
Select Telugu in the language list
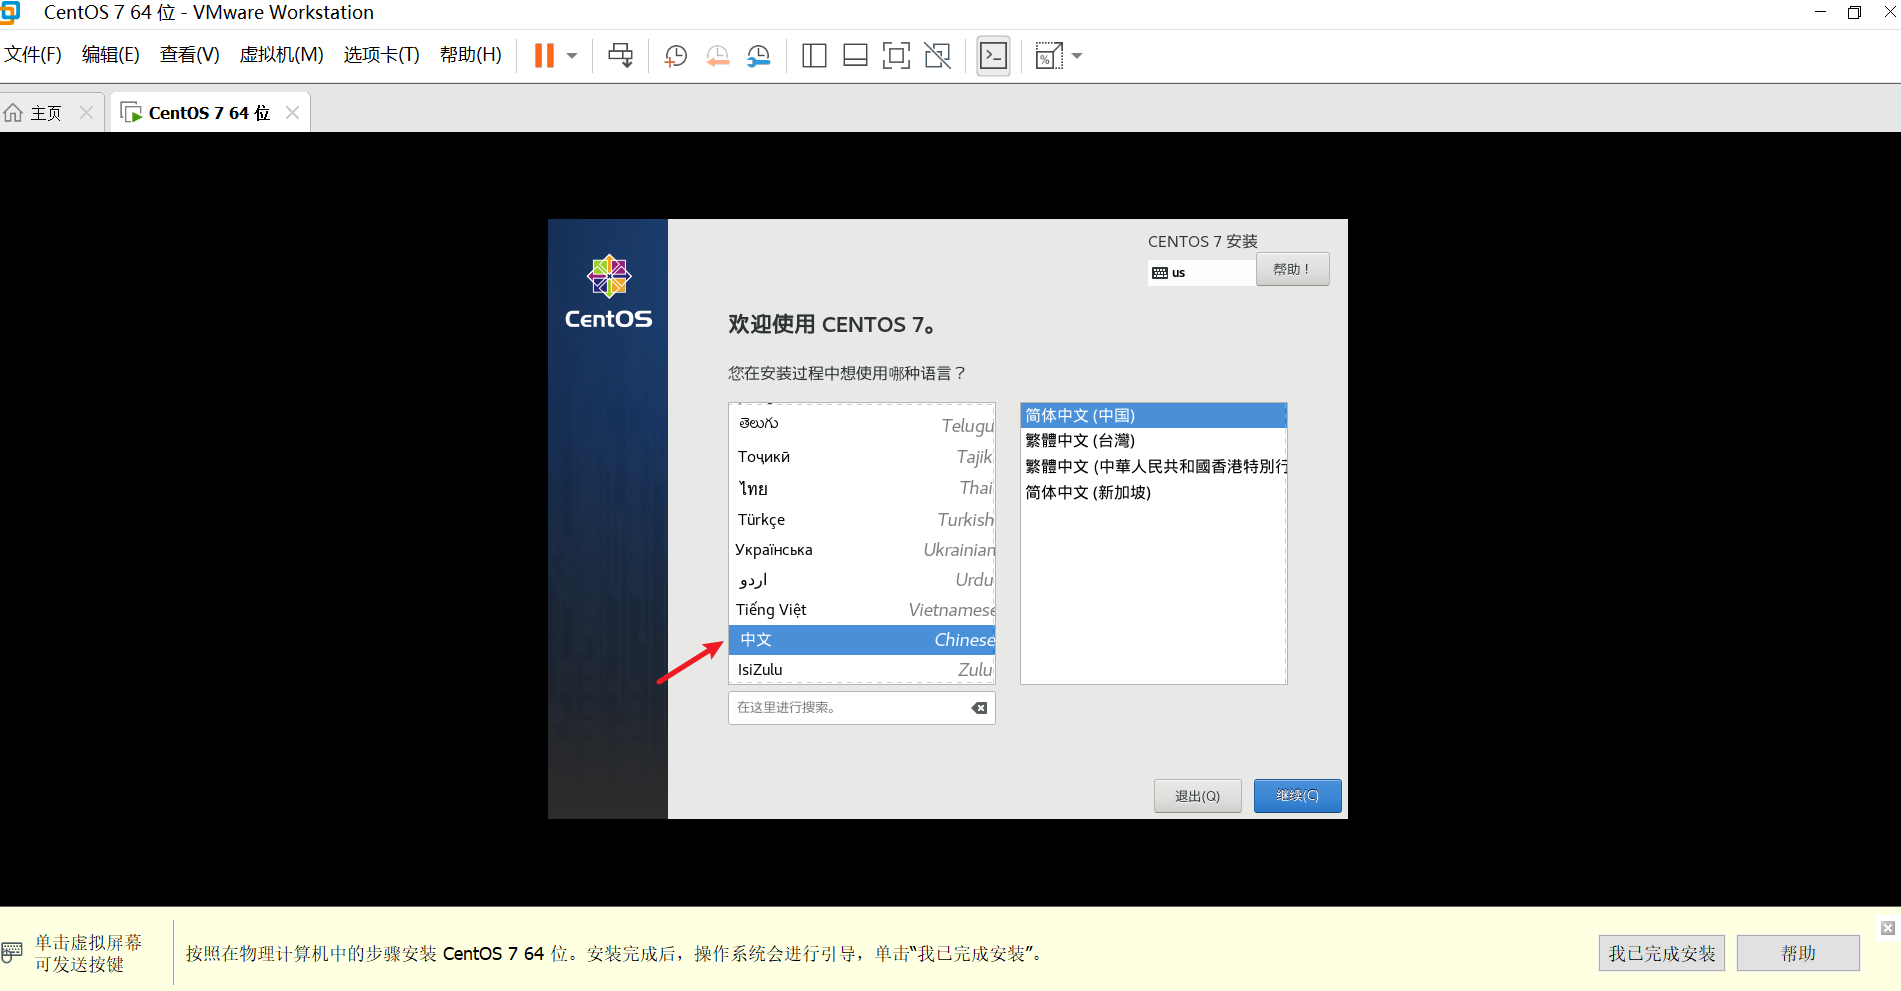862,424
